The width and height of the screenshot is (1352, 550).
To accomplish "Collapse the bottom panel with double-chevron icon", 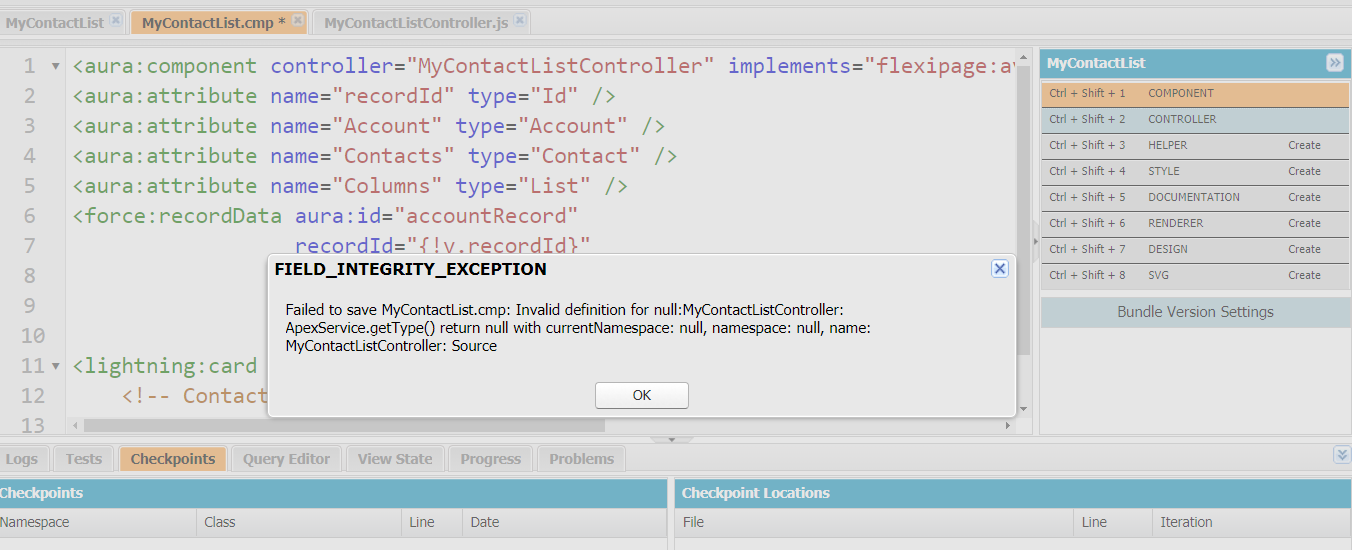I will click(1342, 455).
